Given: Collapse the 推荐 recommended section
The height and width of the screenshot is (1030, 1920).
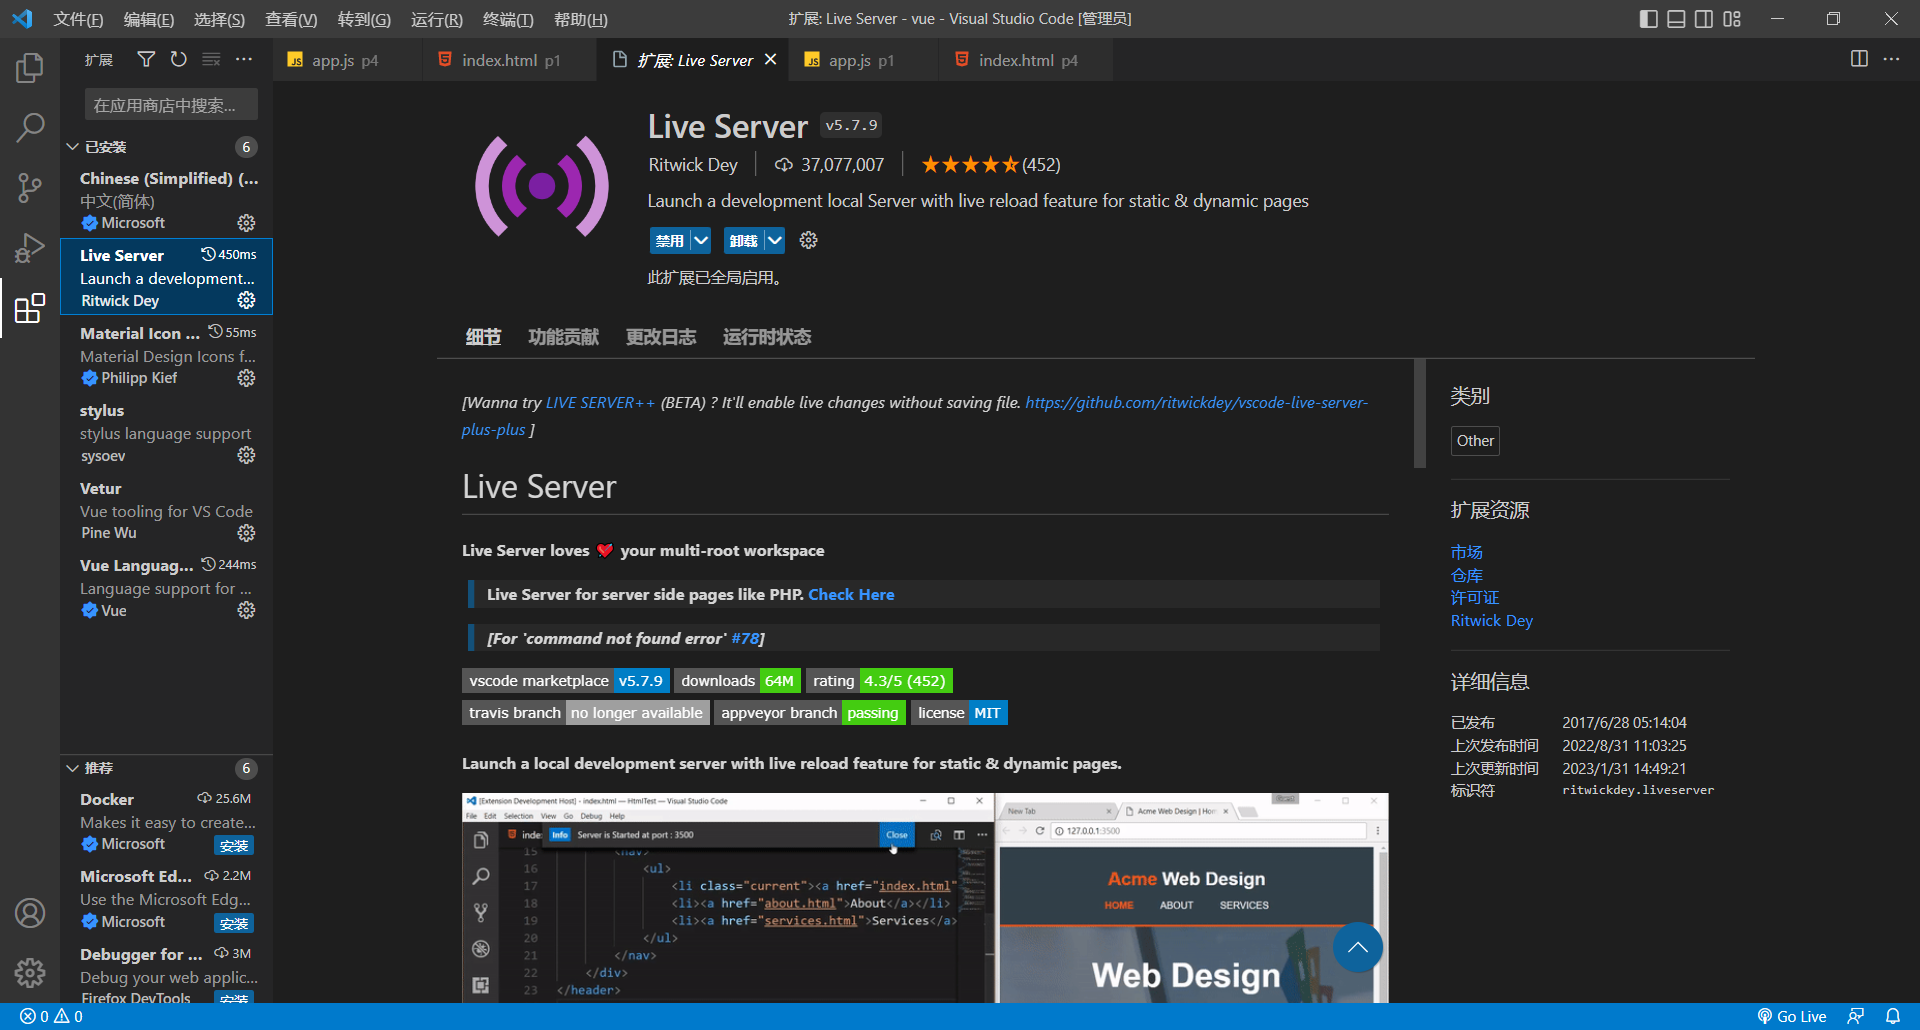Looking at the screenshot, I should pyautogui.click(x=73, y=768).
